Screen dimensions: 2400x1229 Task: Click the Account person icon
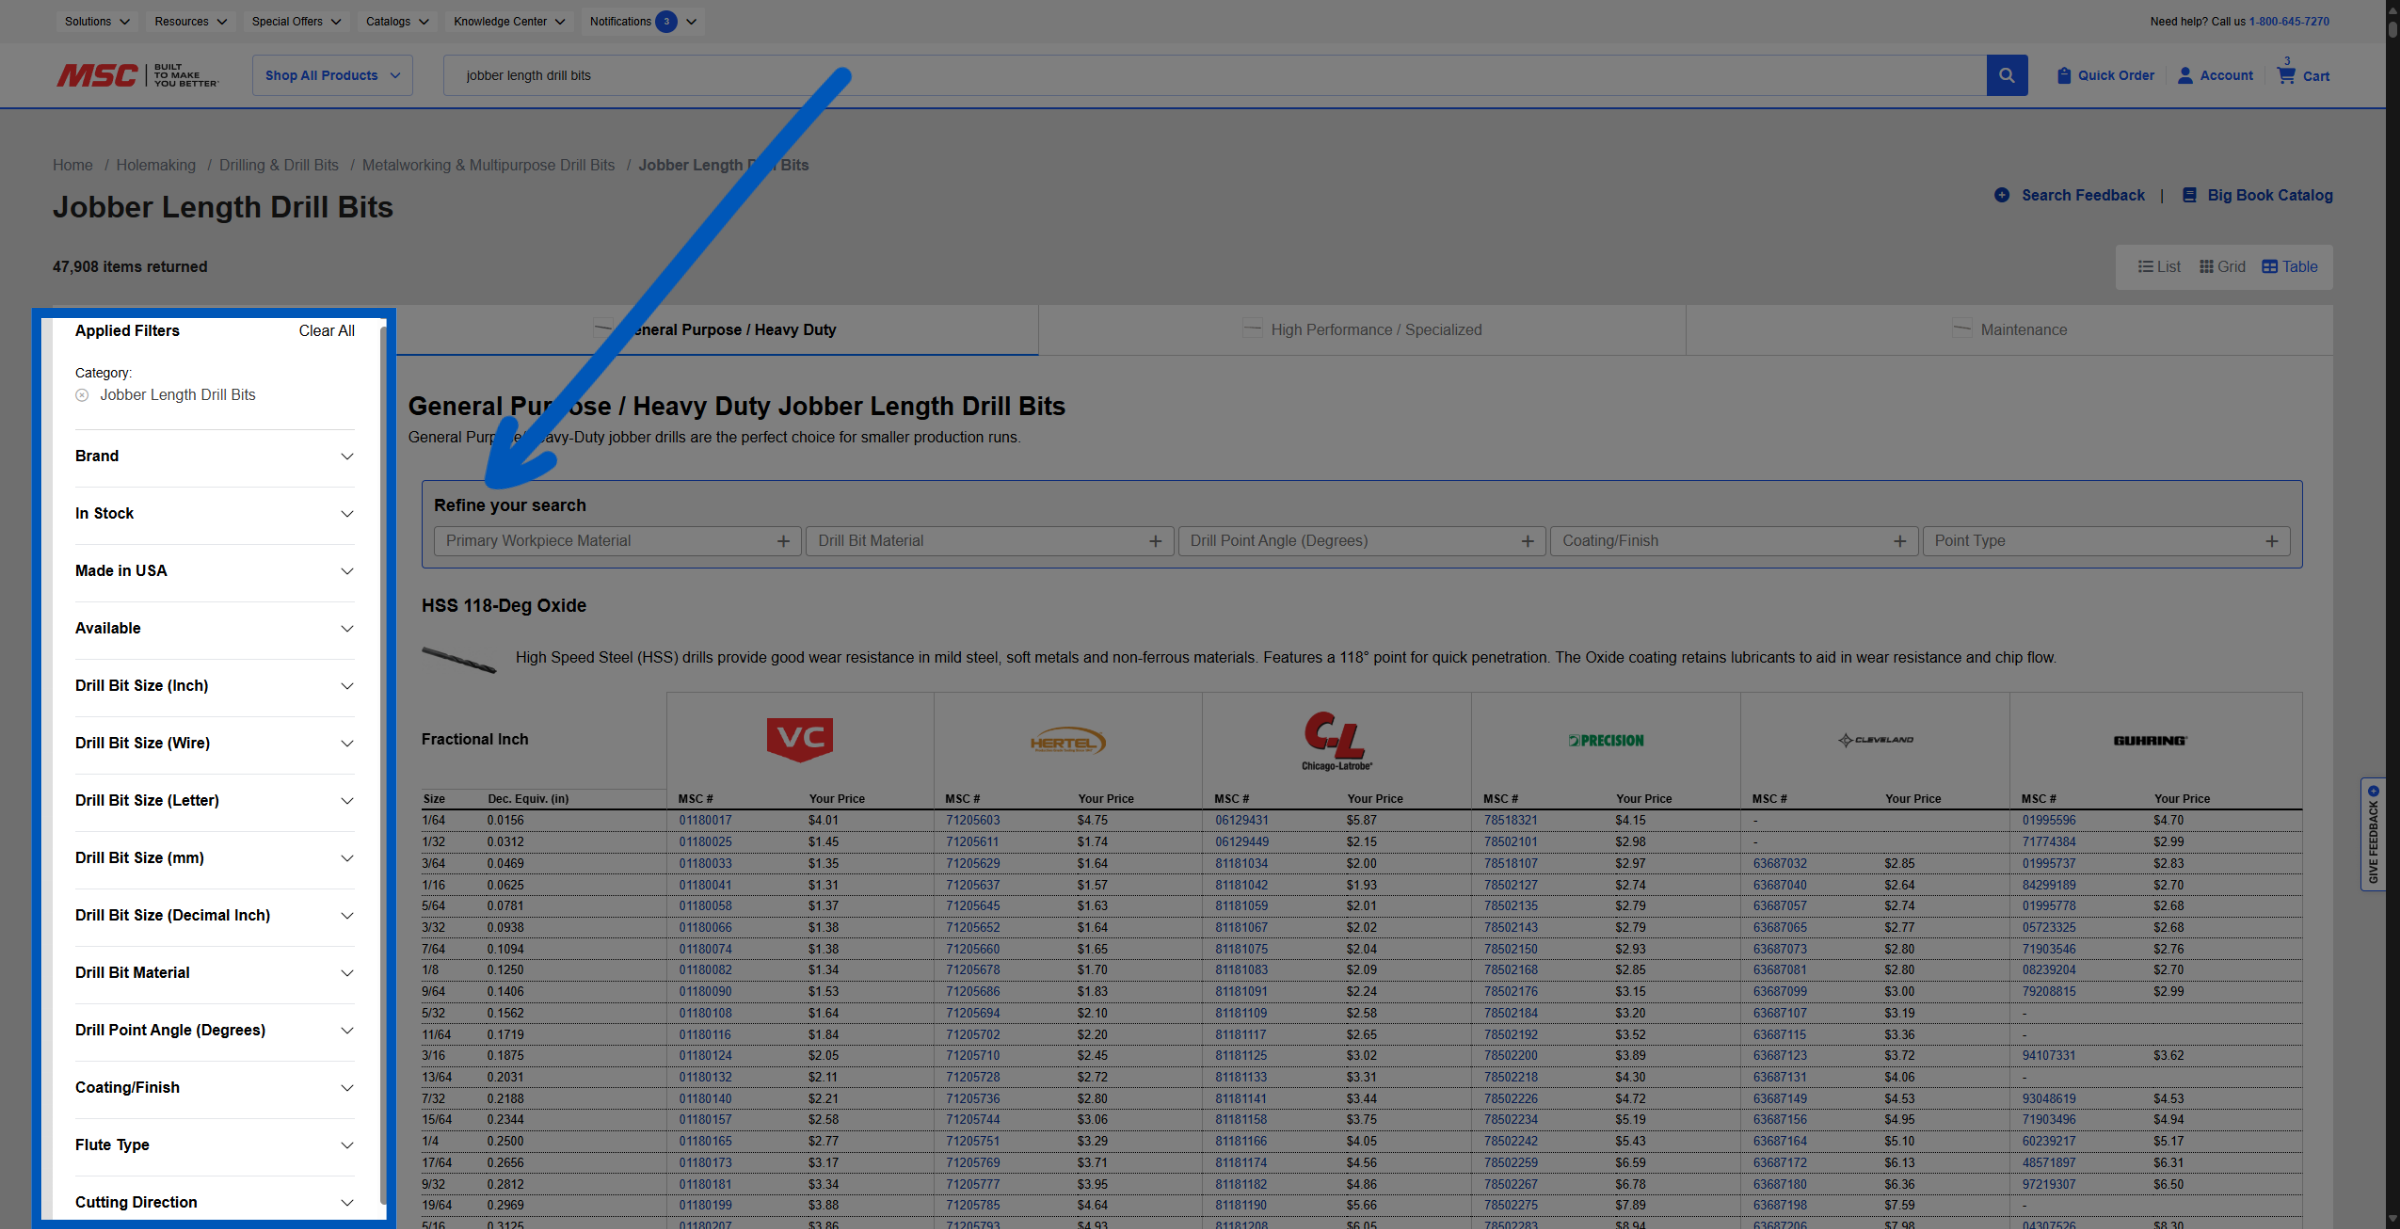(x=2185, y=75)
